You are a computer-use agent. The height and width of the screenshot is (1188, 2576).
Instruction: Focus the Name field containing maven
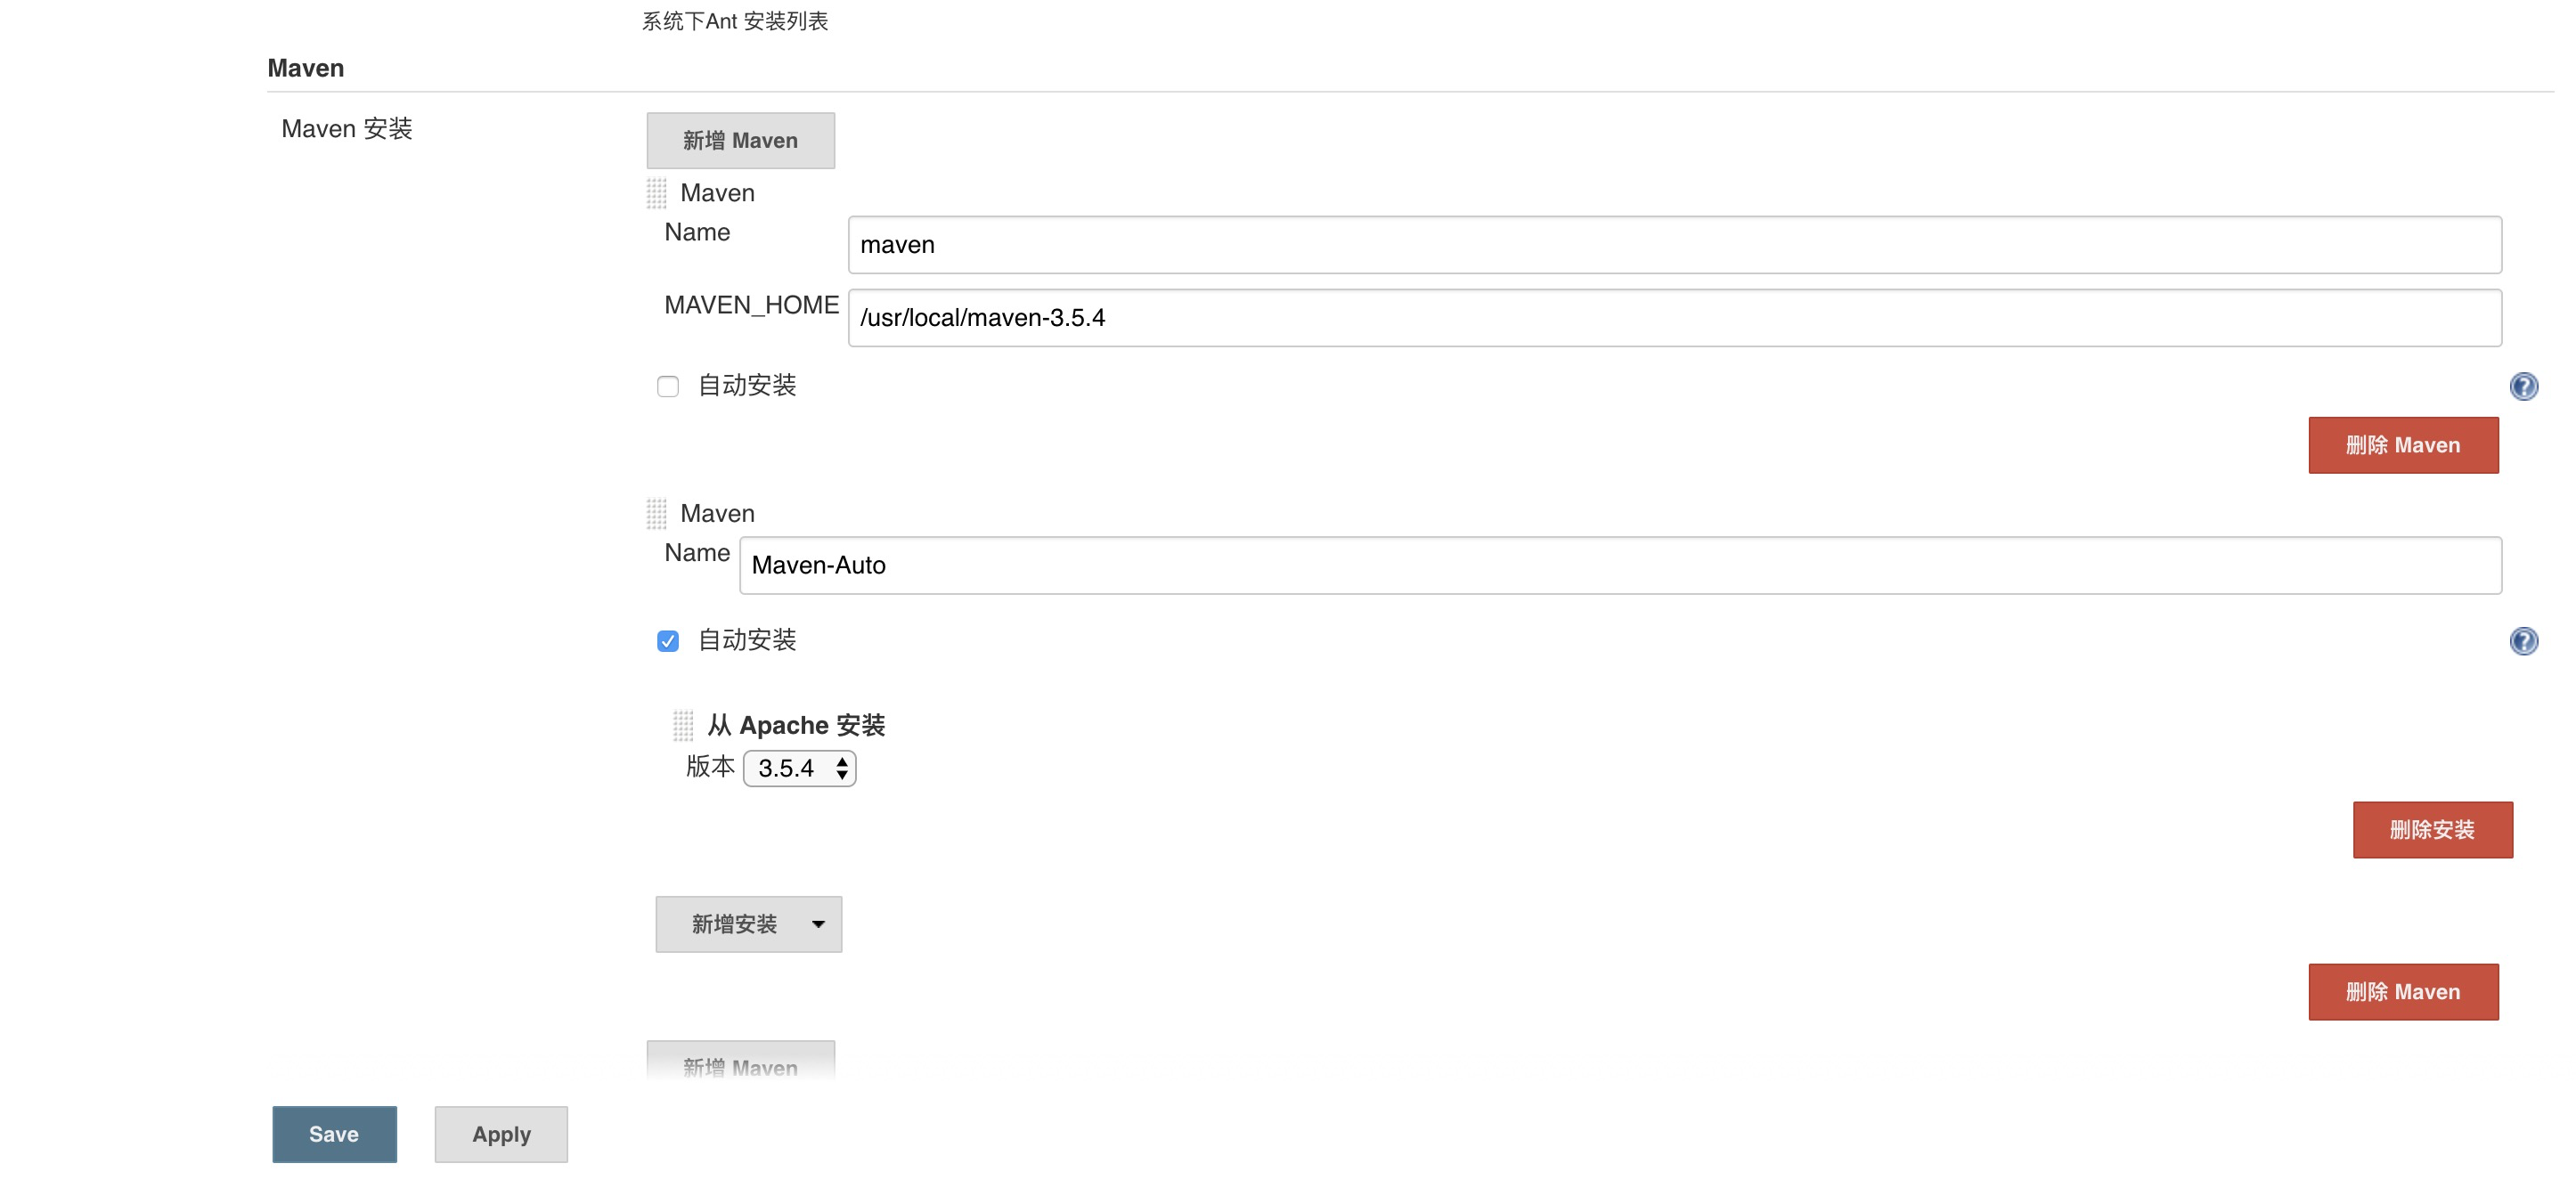pyautogui.click(x=1674, y=245)
